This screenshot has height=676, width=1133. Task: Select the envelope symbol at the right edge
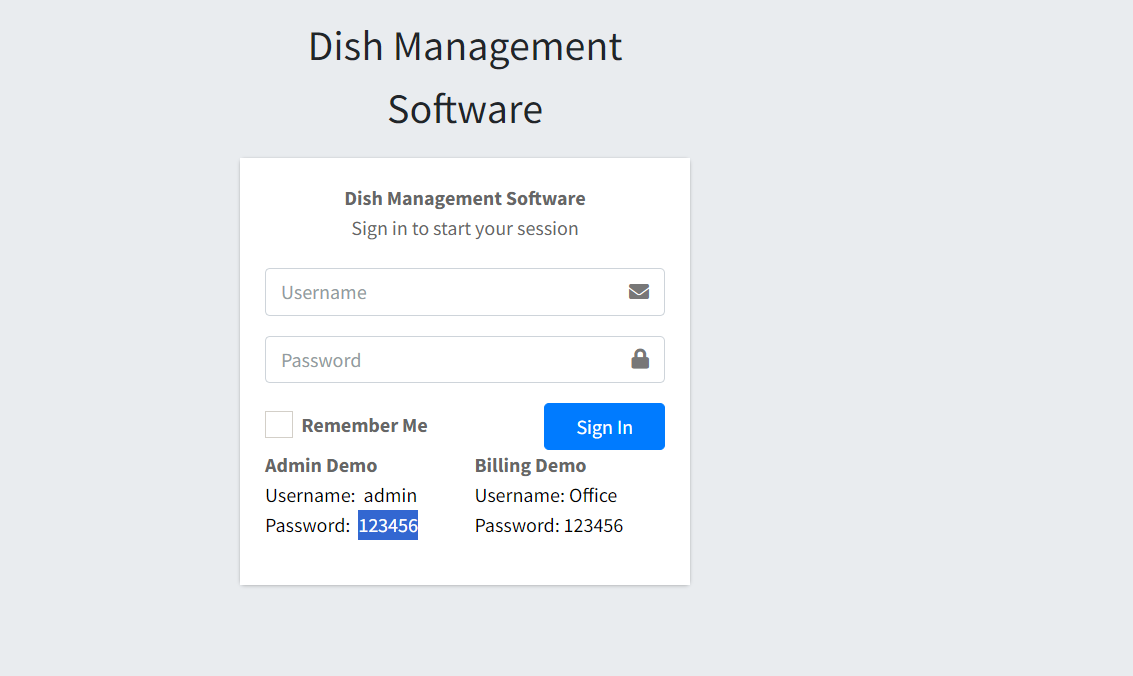click(x=638, y=292)
